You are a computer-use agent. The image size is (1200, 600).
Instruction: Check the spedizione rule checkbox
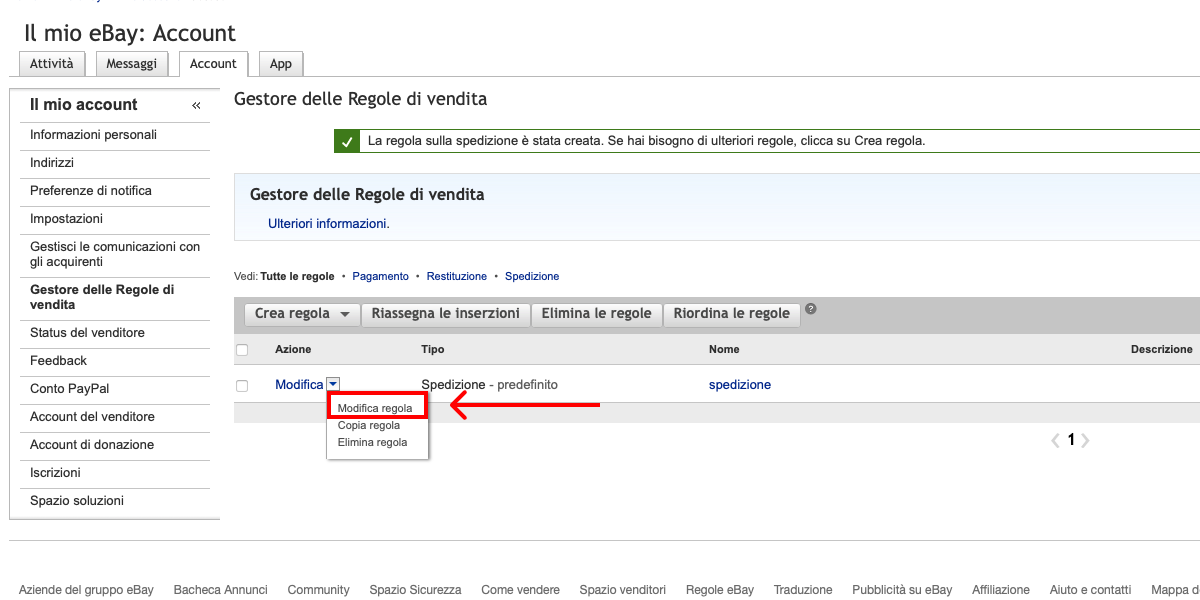[242, 385]
